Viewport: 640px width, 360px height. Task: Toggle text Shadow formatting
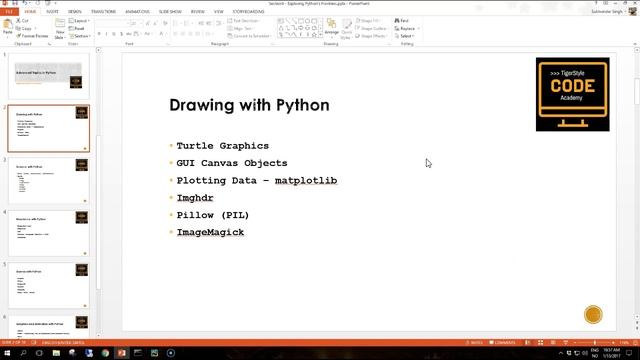pos(122,34)
